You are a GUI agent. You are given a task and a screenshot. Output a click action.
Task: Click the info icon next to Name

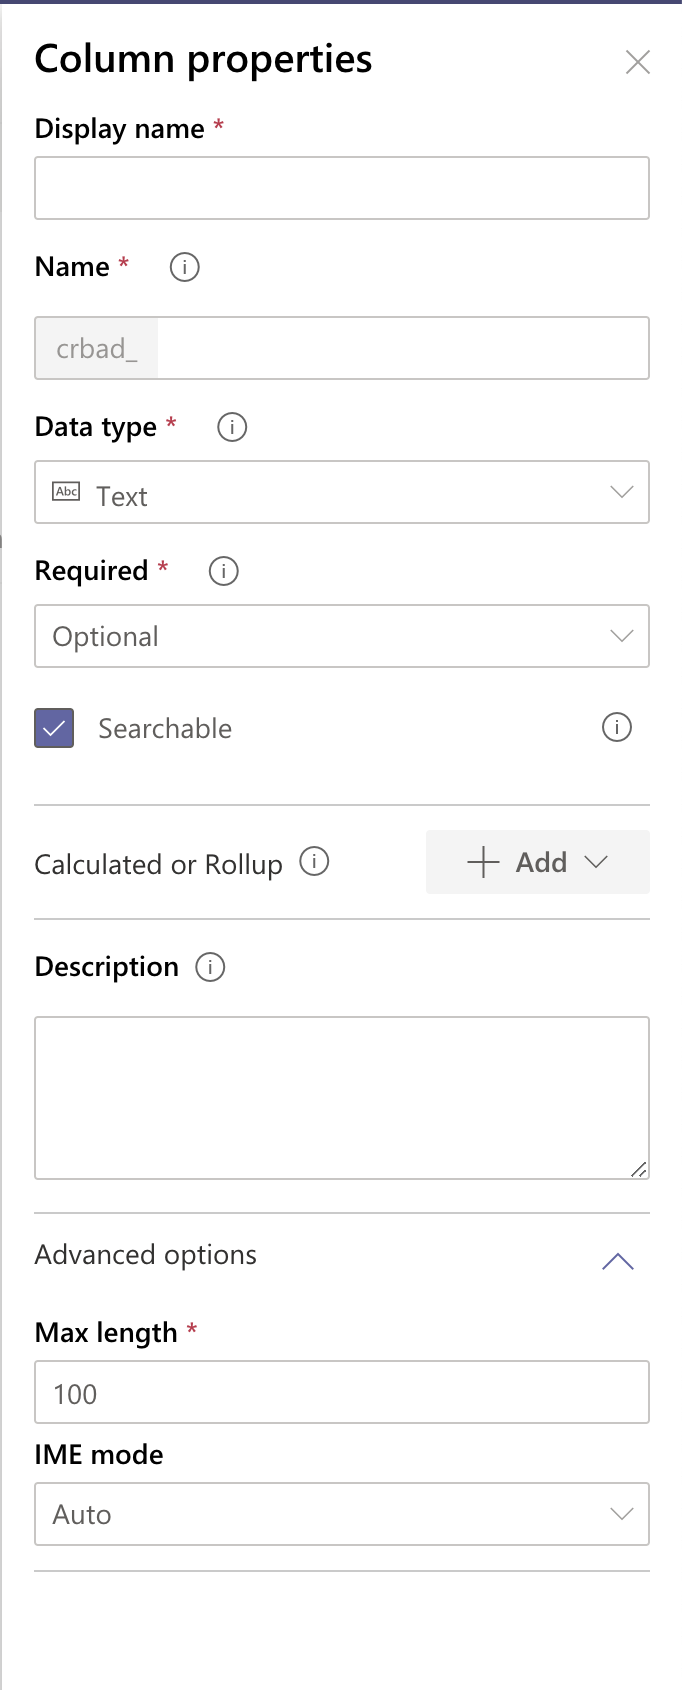[185, 267]
